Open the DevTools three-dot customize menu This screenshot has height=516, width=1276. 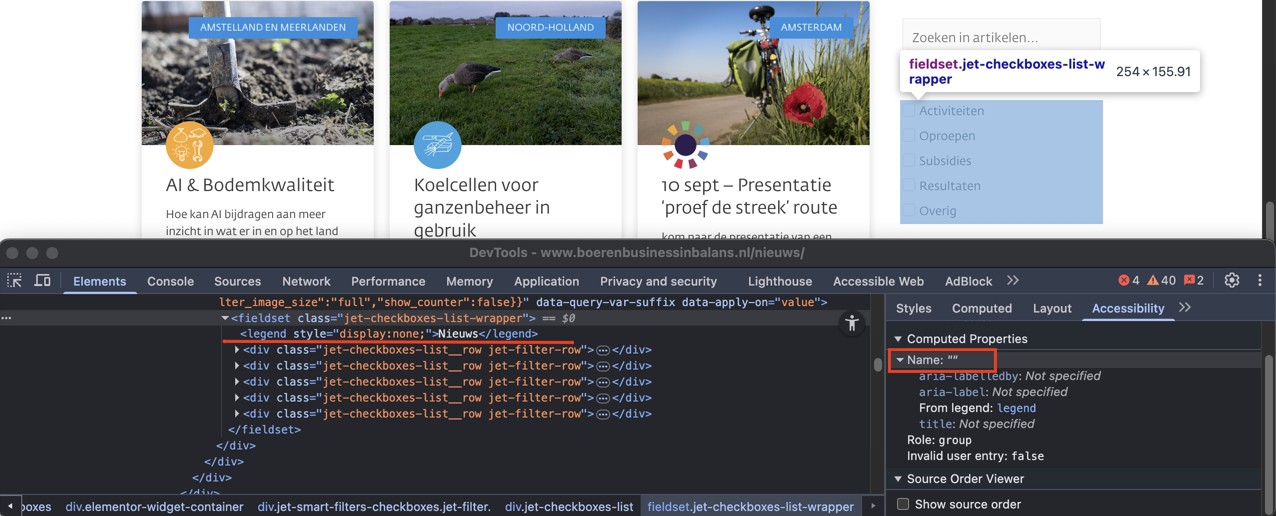point(1259,281)
